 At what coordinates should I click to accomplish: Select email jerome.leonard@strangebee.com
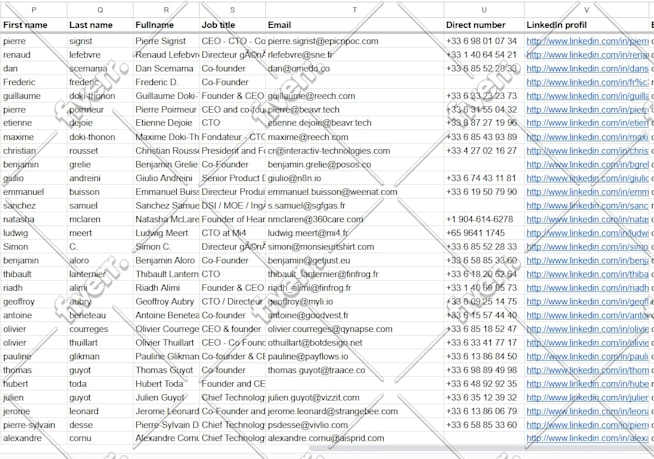[333, 411]
